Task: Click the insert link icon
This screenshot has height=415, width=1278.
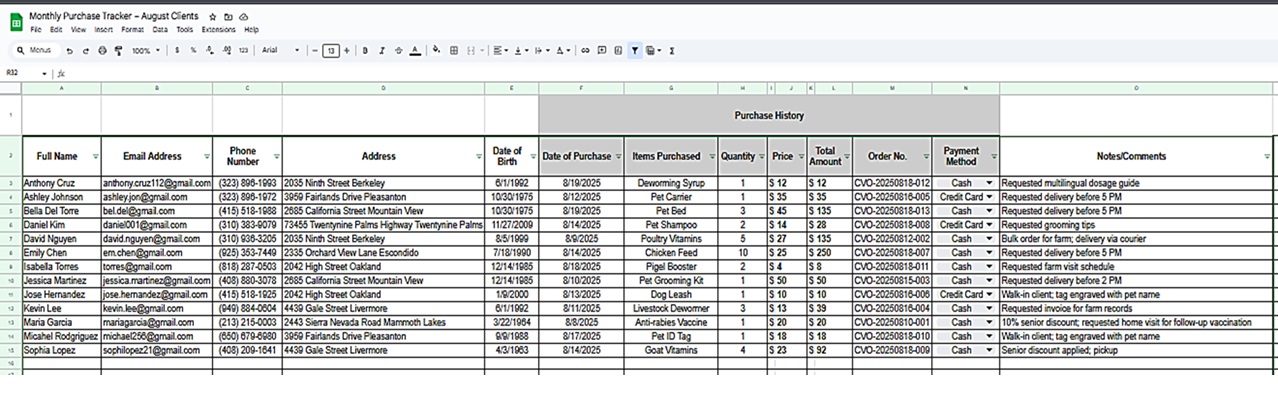Action: 586,50
